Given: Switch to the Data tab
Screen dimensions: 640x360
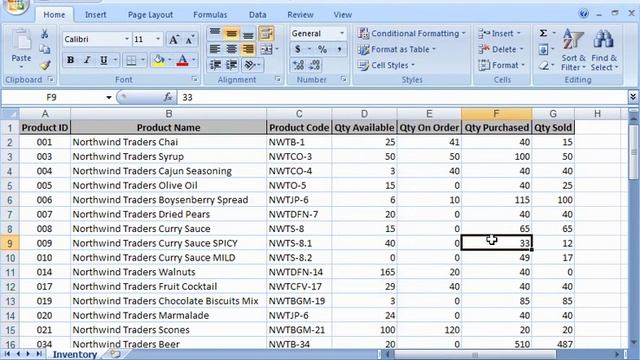Looking at the screenshot, I should pos(258,15).
